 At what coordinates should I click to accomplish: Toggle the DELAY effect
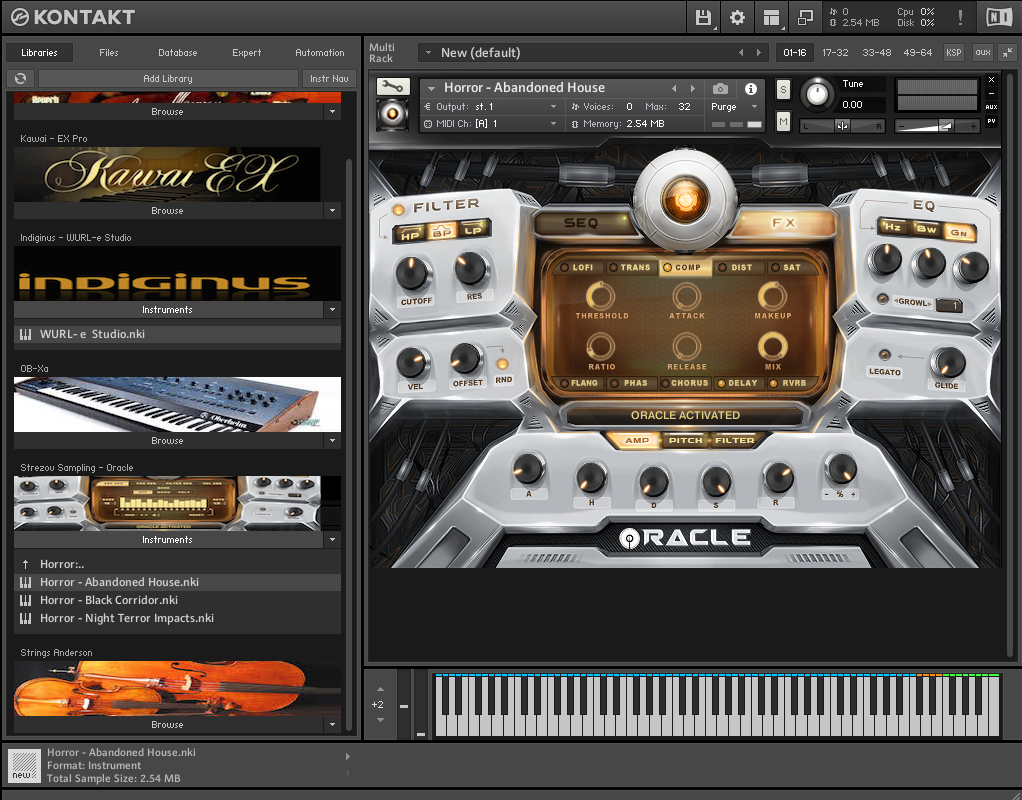(x=738, y=383)
